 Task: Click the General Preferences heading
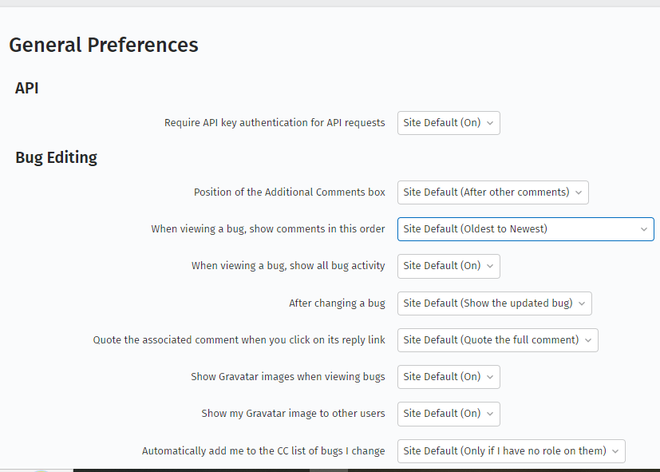[103, 45]
